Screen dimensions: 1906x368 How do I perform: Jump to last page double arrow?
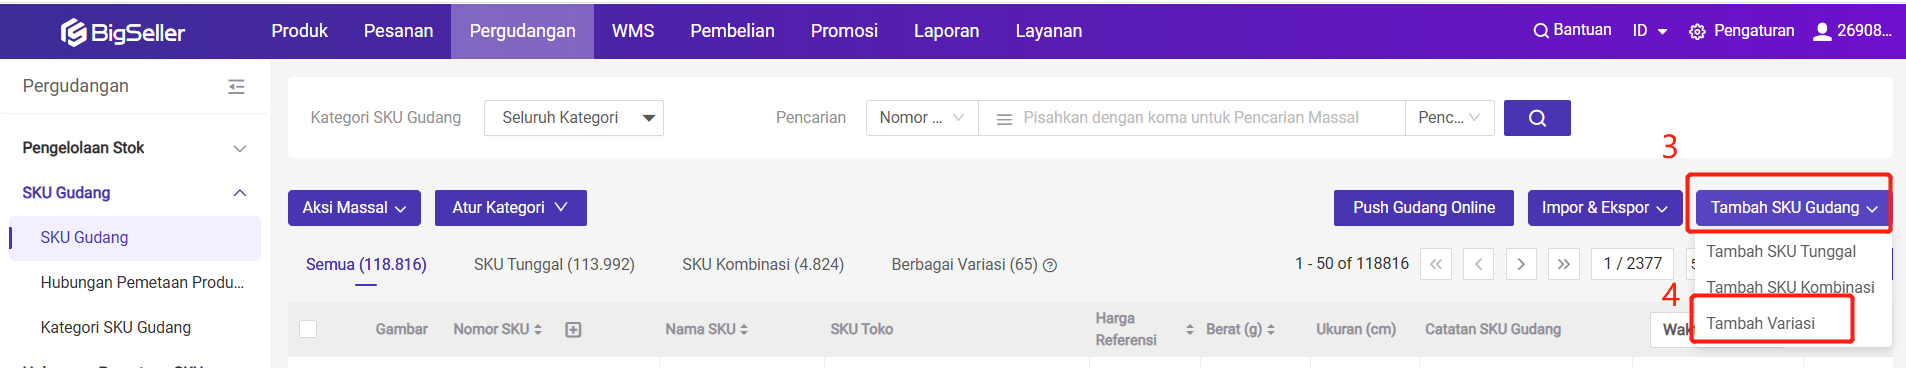pyautogui.click(x=1564, y=264)
